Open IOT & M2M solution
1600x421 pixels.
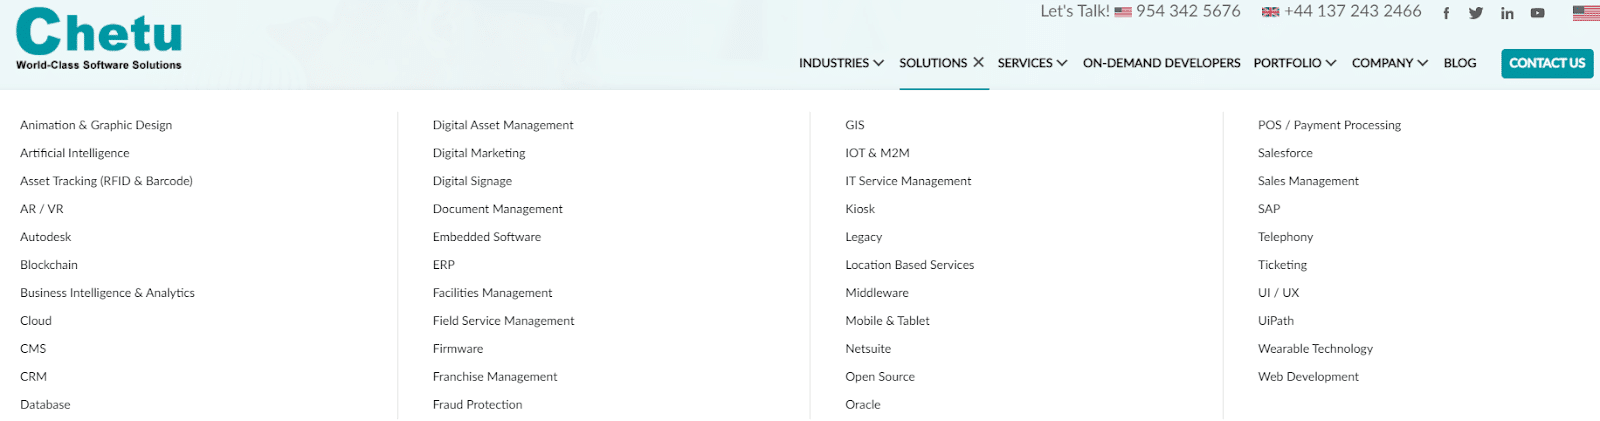[877, 153]
